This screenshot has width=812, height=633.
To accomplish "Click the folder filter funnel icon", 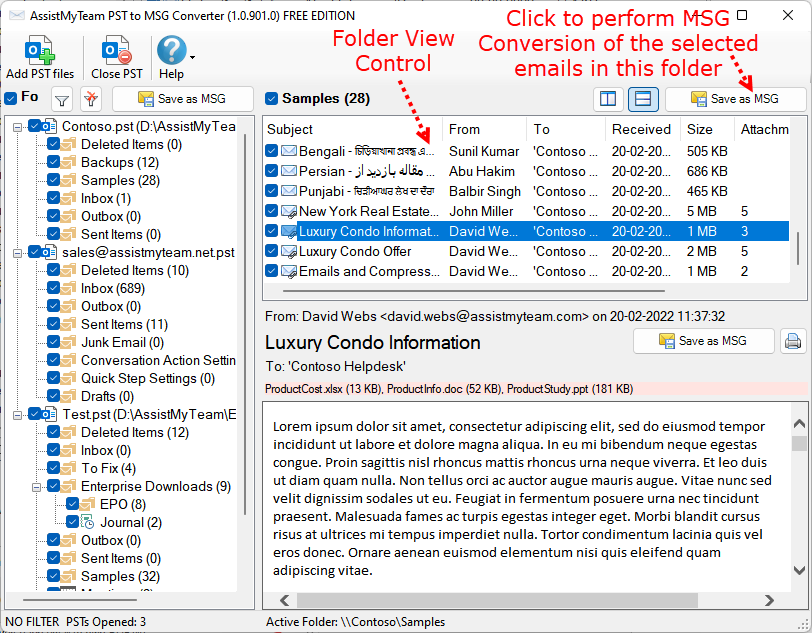I will pos(62,99).
